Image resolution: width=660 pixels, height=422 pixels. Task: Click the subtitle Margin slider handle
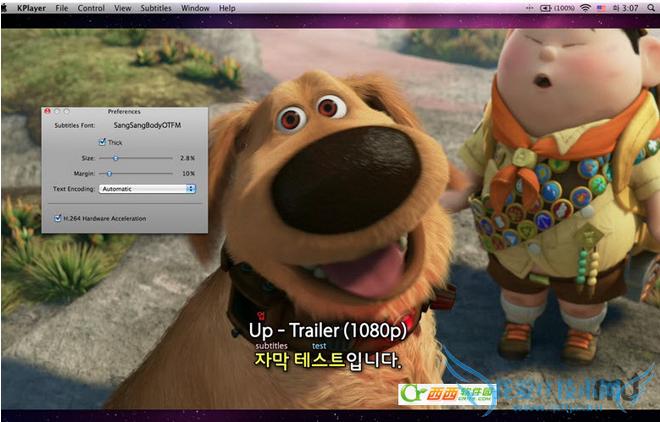click(108, 173)
